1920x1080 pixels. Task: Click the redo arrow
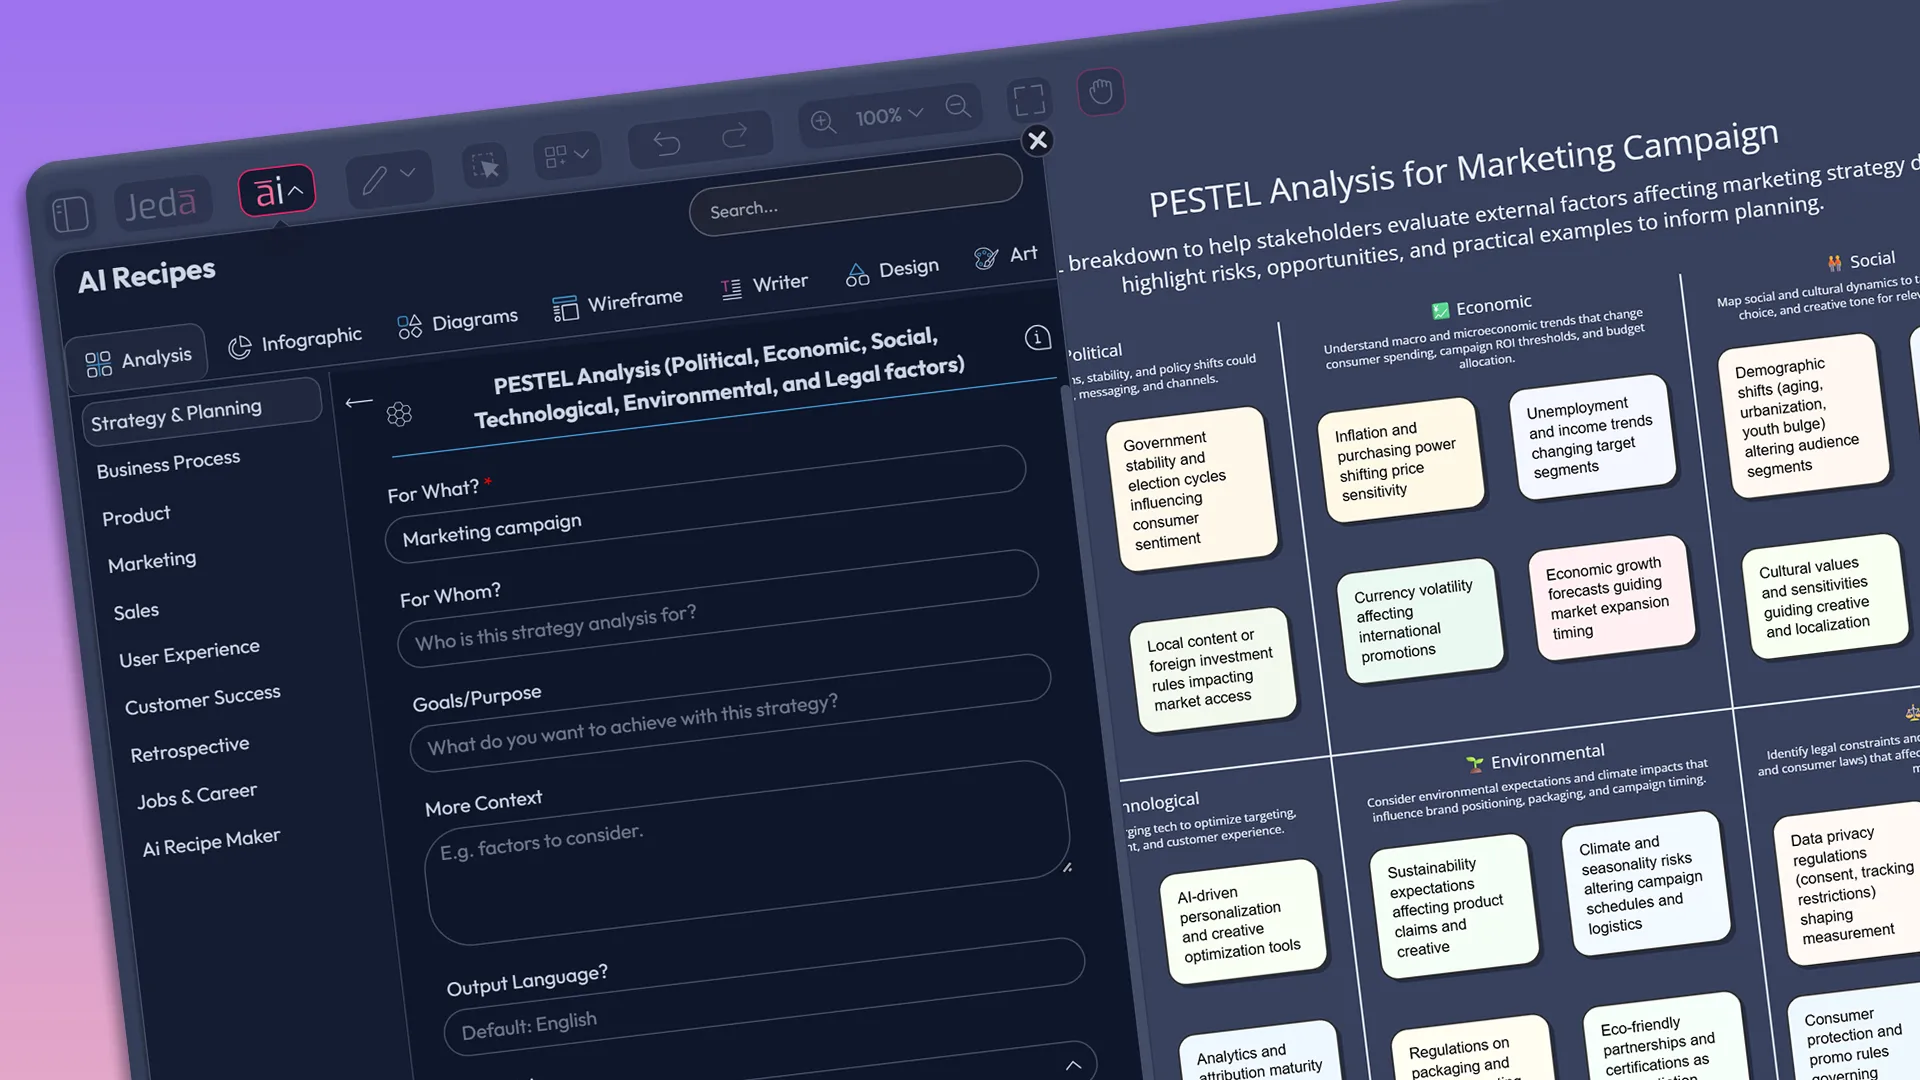[735, 136]
